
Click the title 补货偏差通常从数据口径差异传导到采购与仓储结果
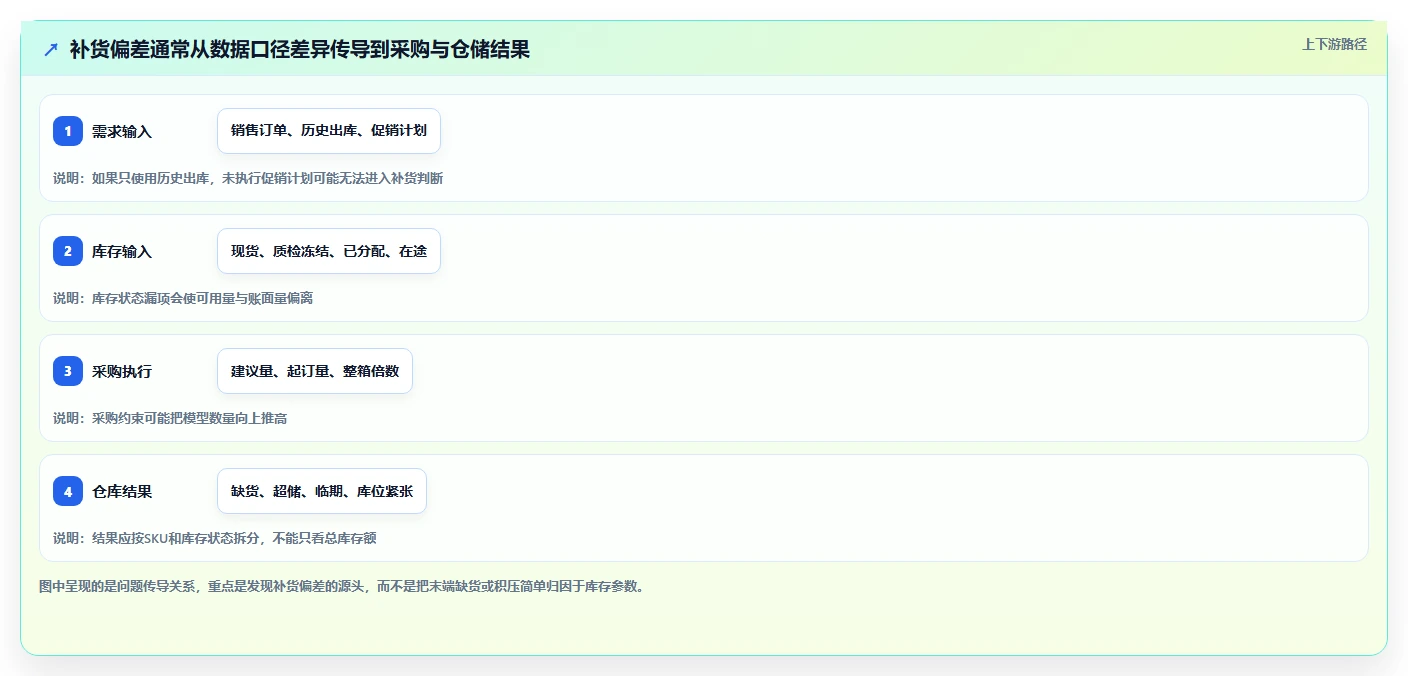point(300,49)
